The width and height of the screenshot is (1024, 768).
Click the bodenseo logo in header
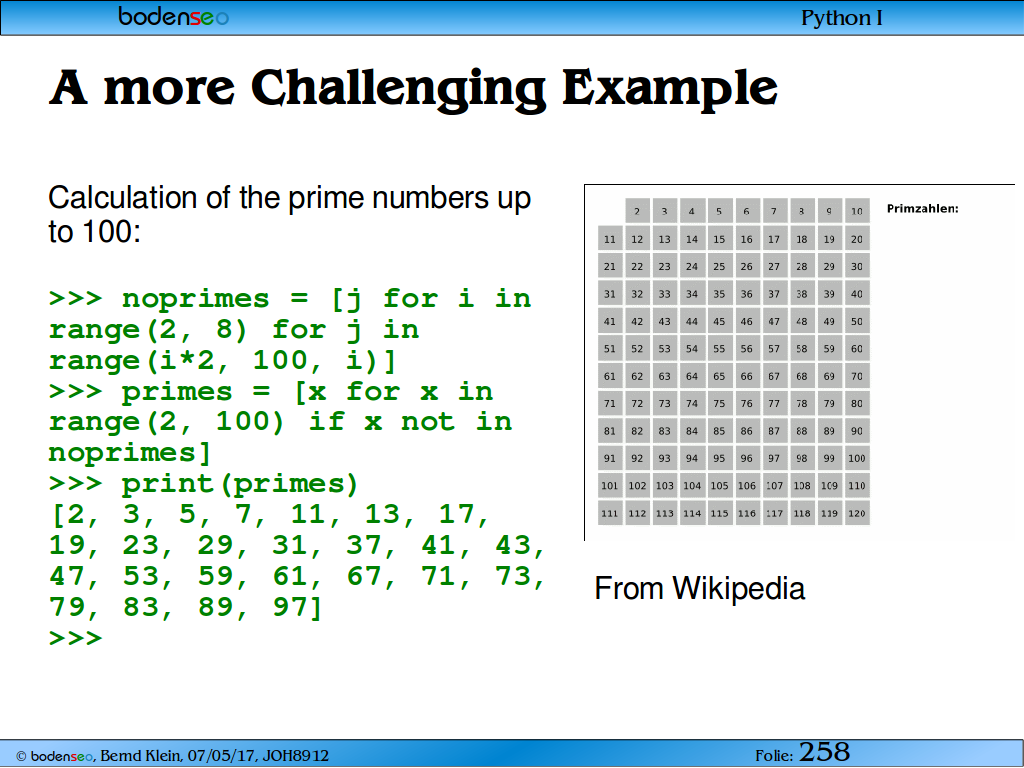173,16
